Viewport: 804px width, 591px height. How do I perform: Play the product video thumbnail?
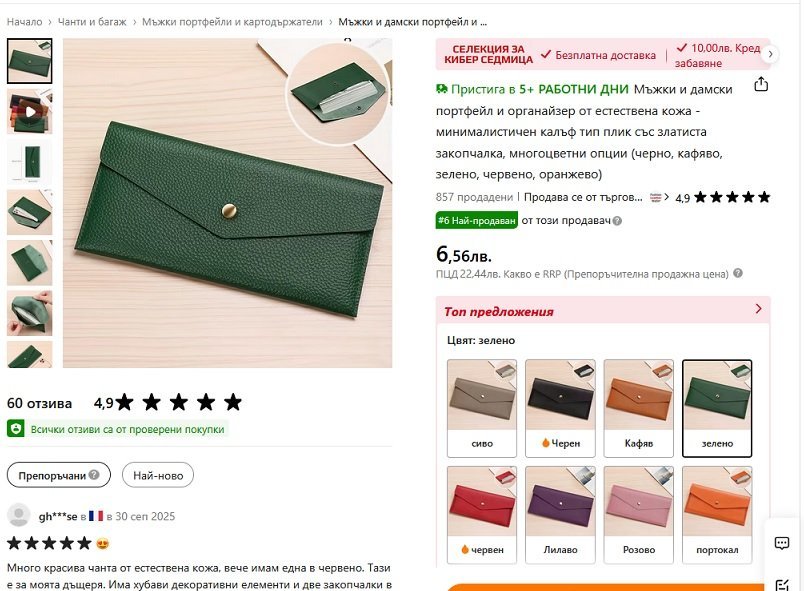coord(29,111)
